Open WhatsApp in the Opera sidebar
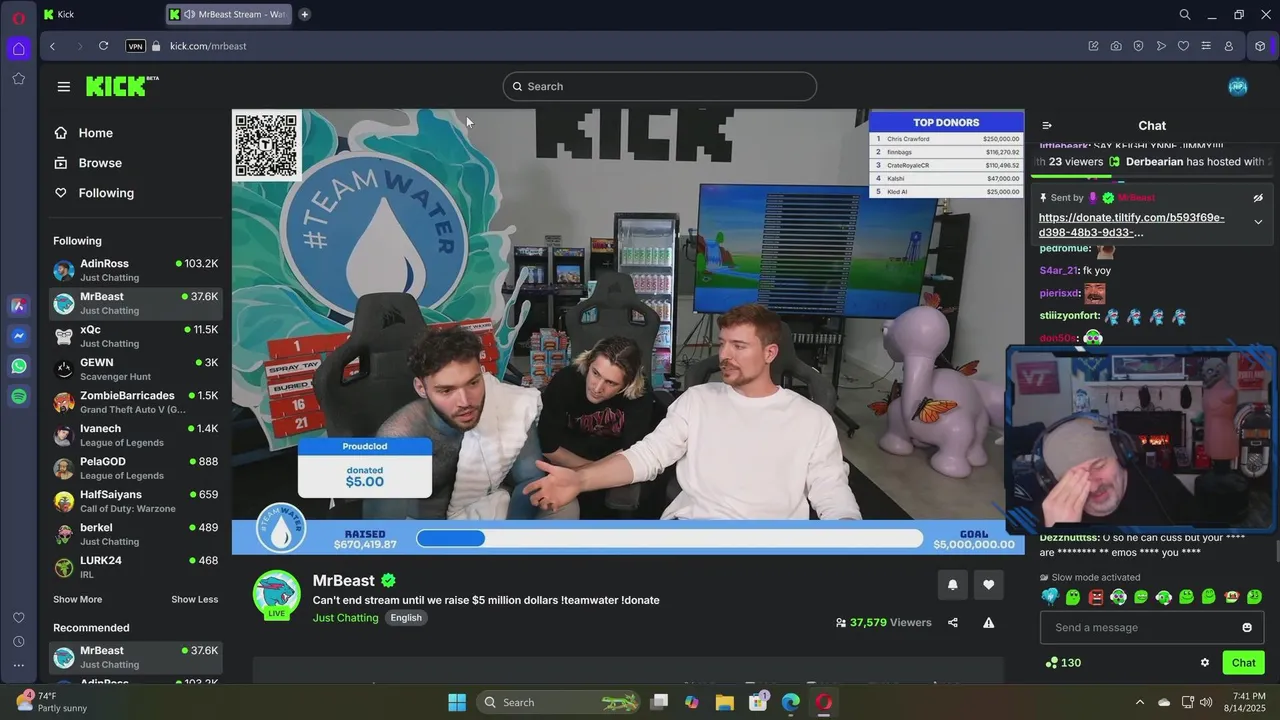1280x720 pixels. coord(19,367)
